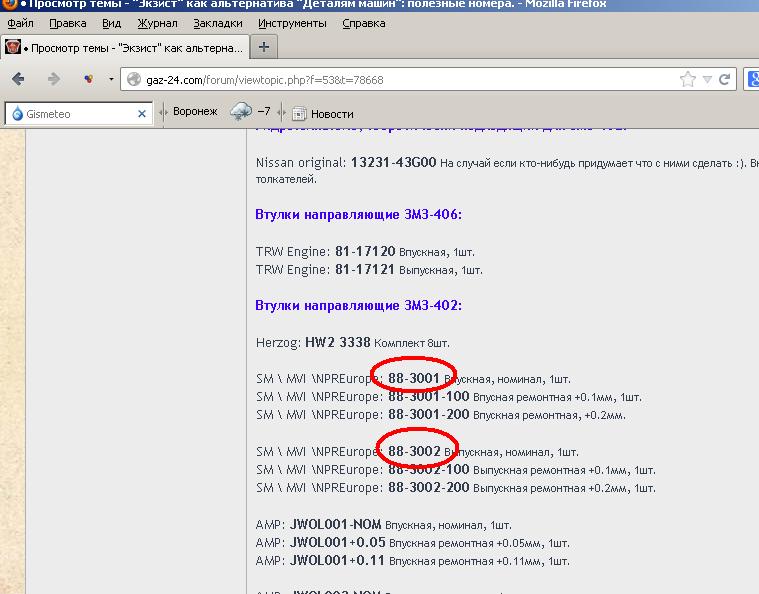The width and height of the screenshot is (759, 594).
Task: Open the Справка menu
Action: (364, 23)
